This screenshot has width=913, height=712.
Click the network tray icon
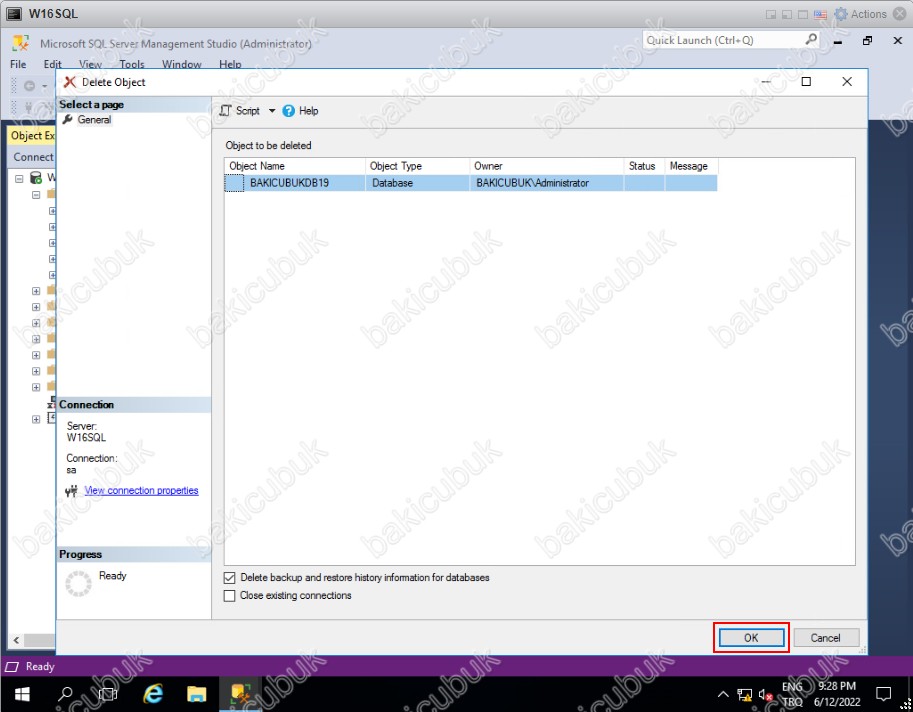click(745, 694)
